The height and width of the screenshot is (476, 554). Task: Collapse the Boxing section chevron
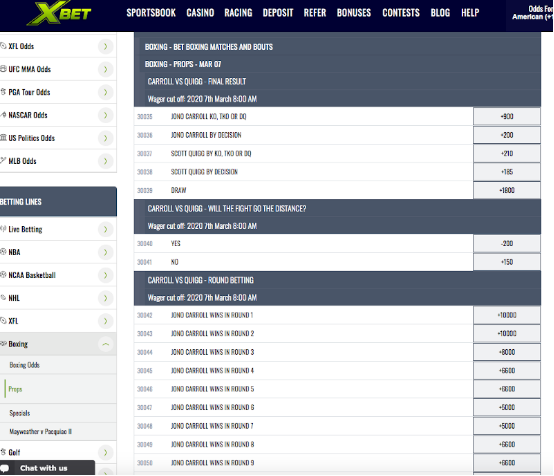[106, 344]
